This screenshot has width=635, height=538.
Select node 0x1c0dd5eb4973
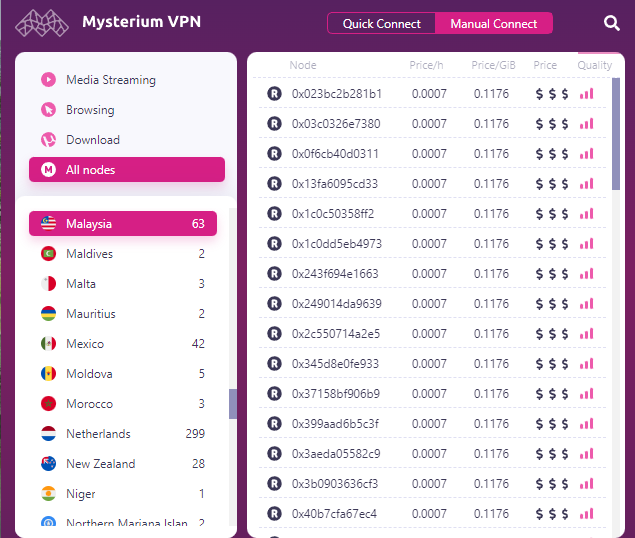433,243
